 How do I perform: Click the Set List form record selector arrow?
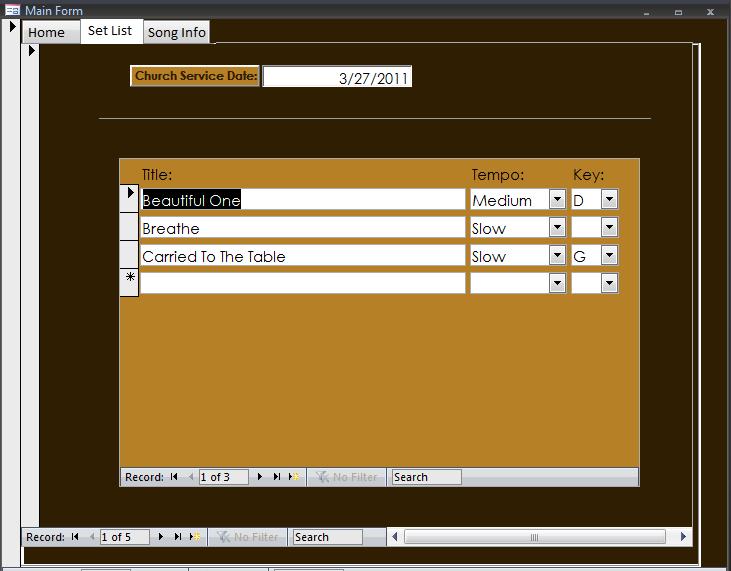31,50
